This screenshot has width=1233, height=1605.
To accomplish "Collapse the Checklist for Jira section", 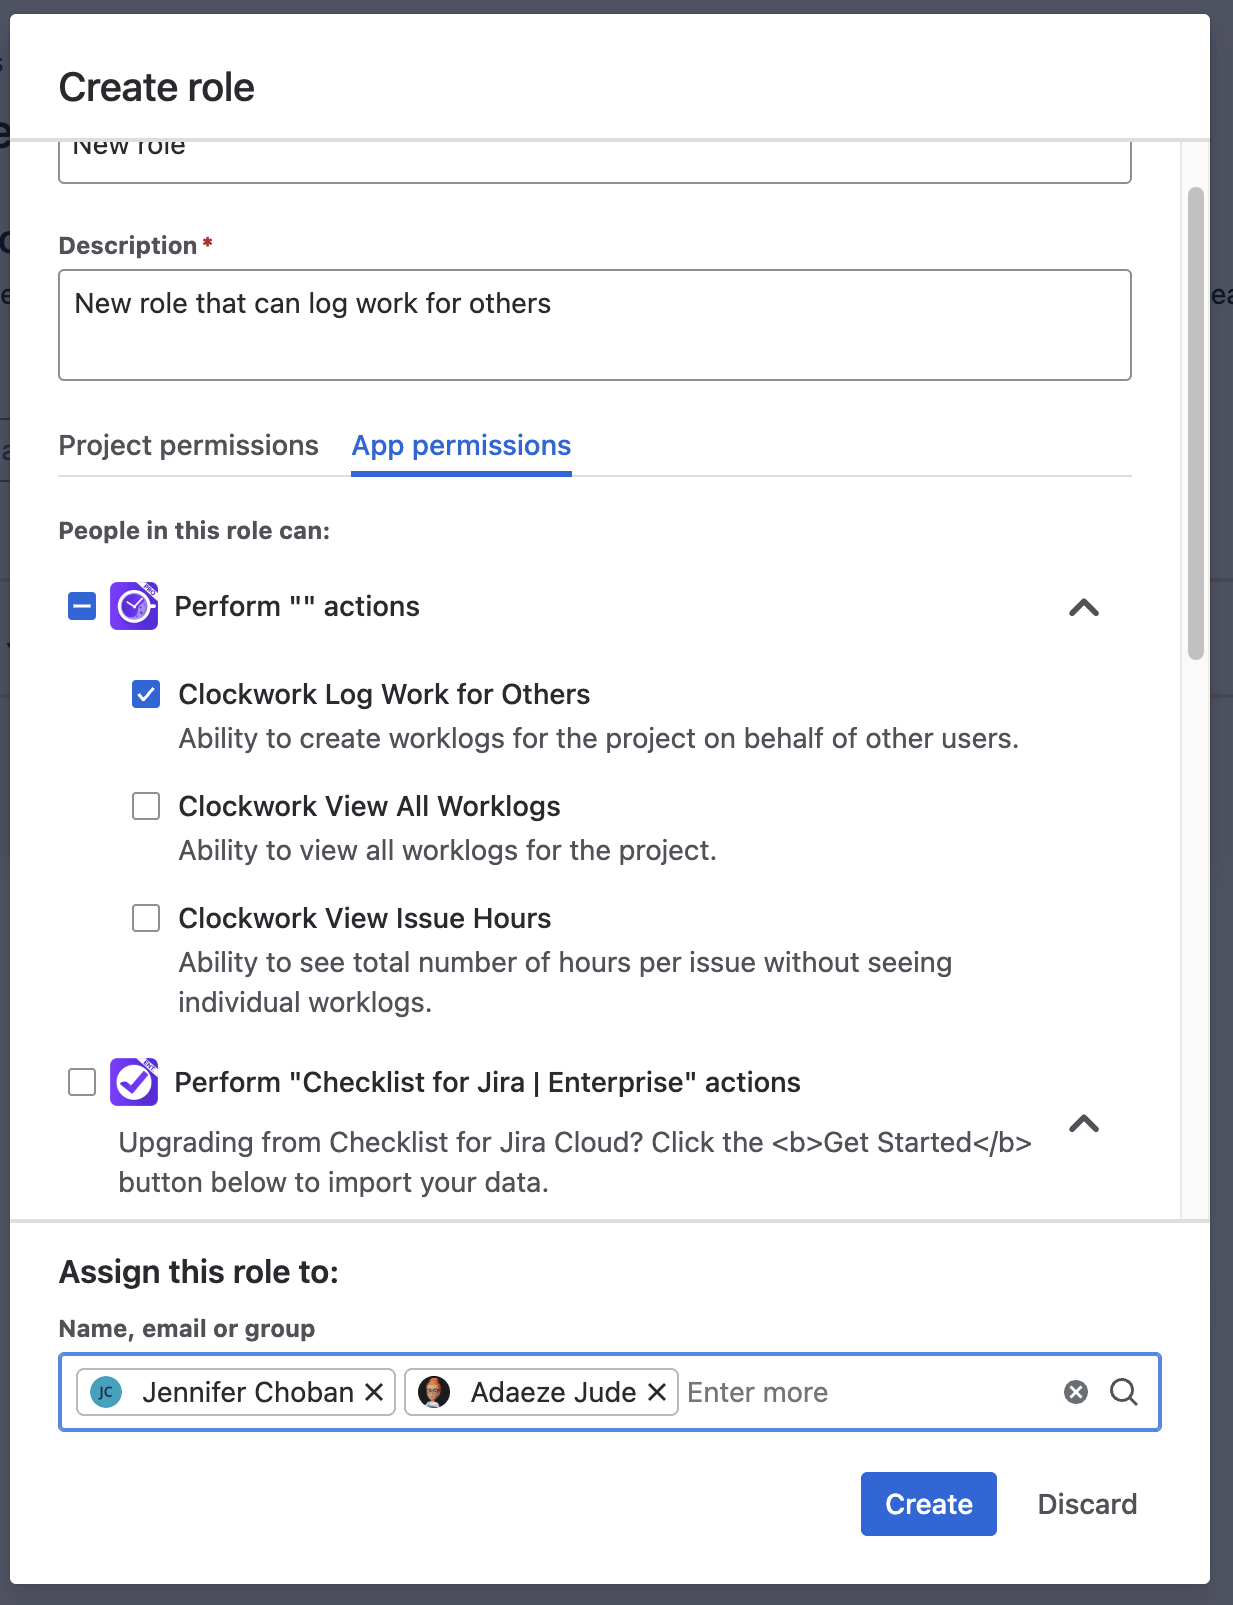I will 1084,1124.
